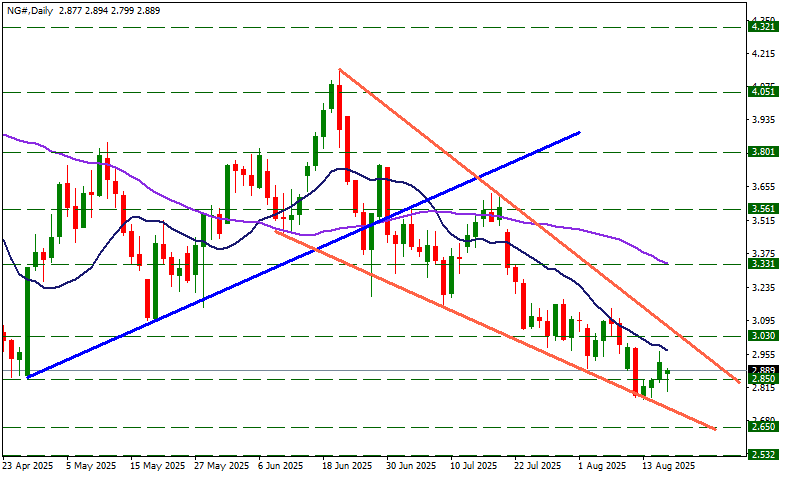Click the 30 Jun 2025 date label
Viewport: 786px width, 477px height.
pos(411,466)
